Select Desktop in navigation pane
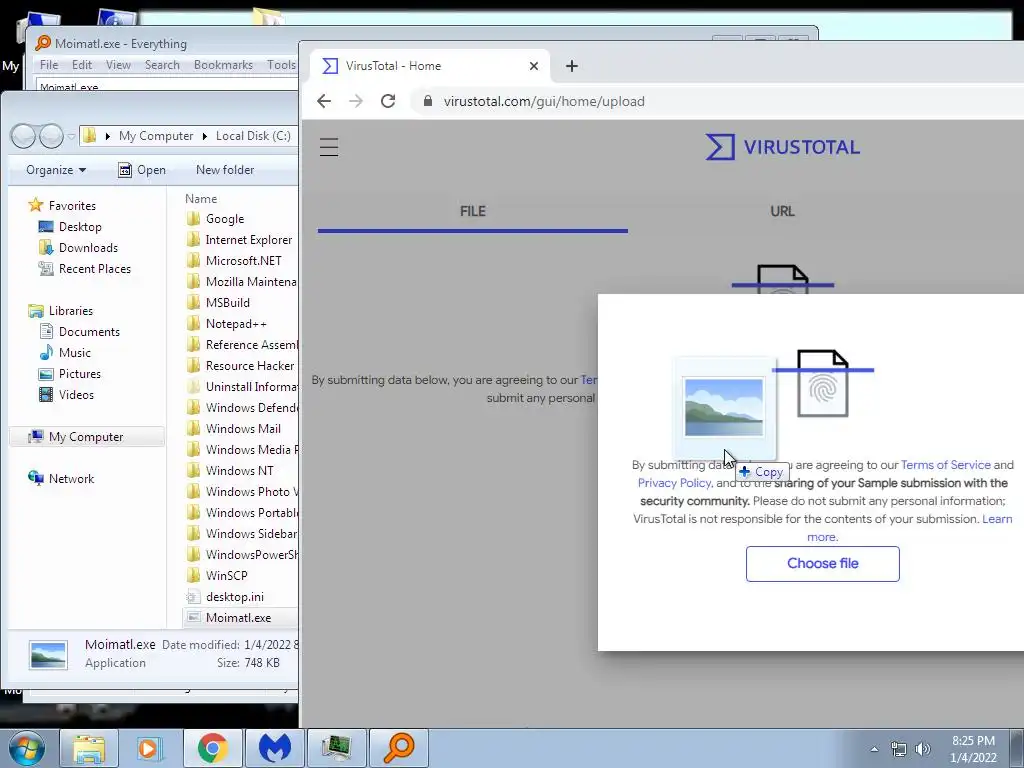 click(x=71, y=227)
